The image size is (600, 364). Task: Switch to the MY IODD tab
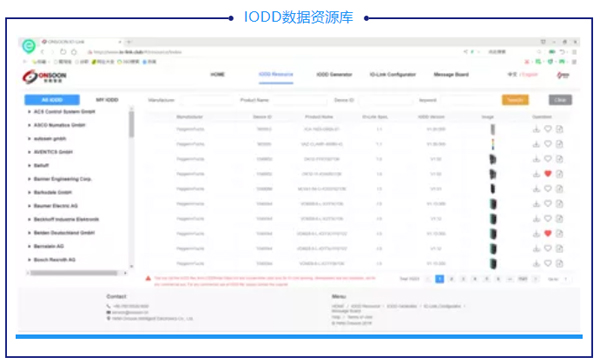[107, 100]
